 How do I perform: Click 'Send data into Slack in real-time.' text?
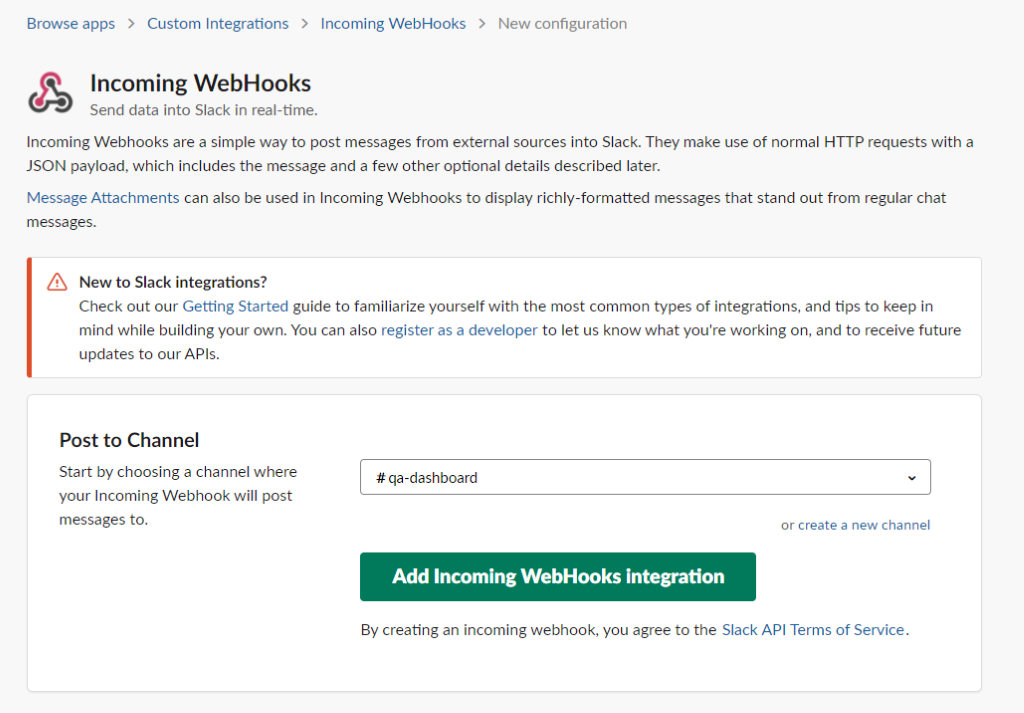click(204, 110)
